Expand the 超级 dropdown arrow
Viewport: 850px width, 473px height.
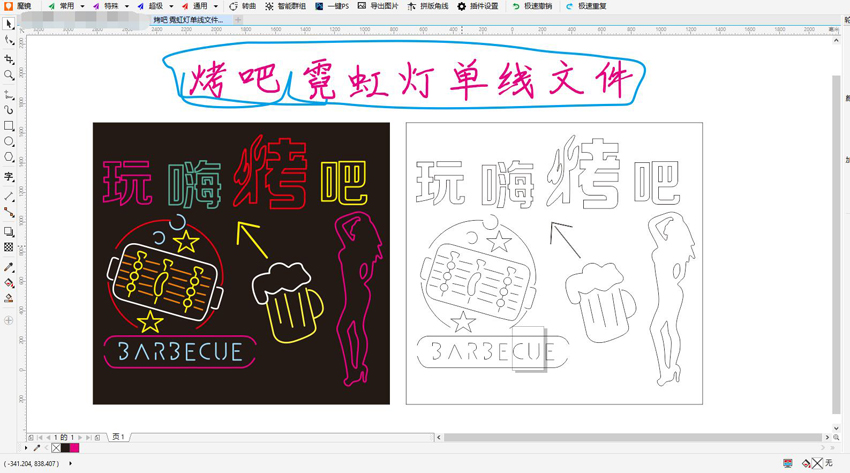(171, 6)
